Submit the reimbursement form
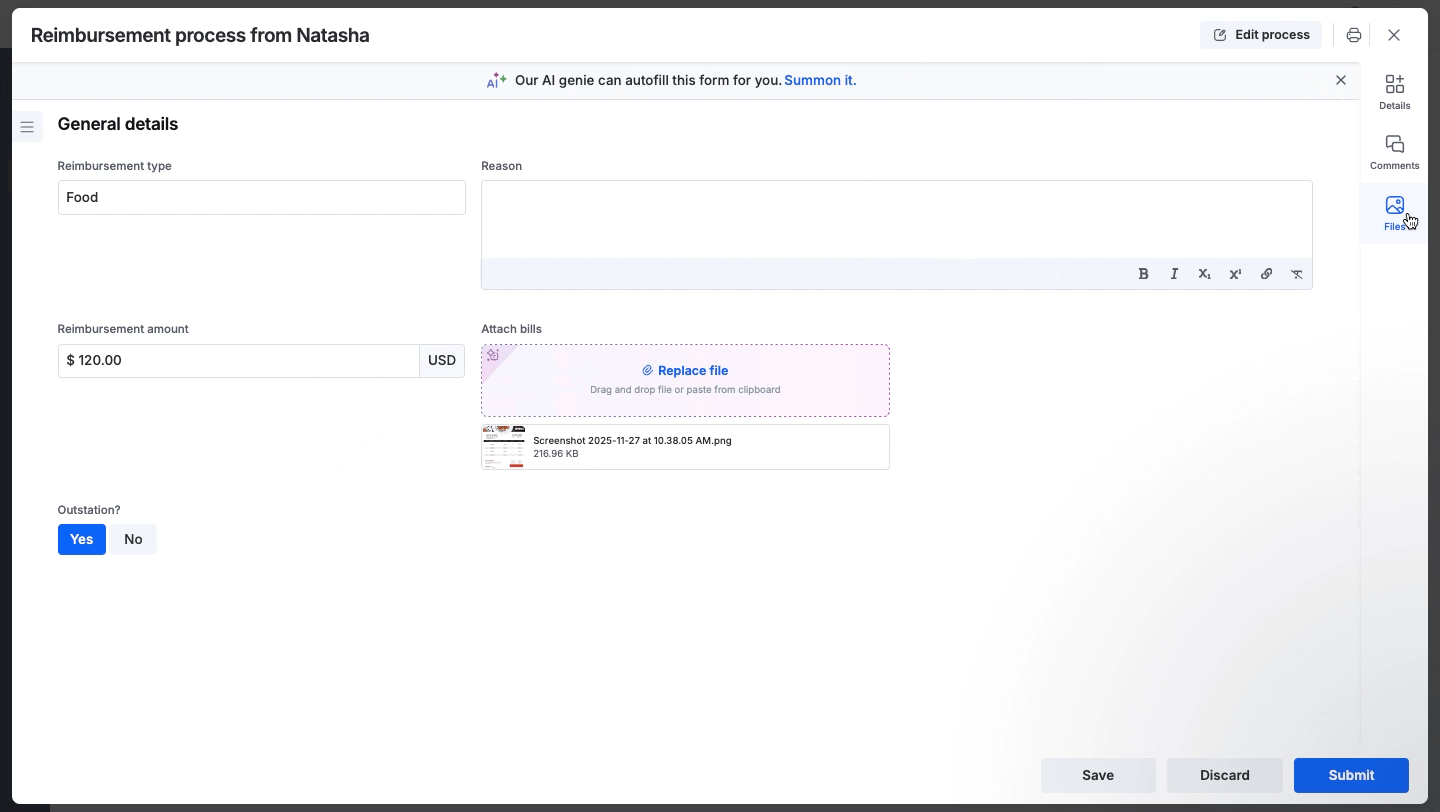The image size is (1440, 812). pos(1351,775)
